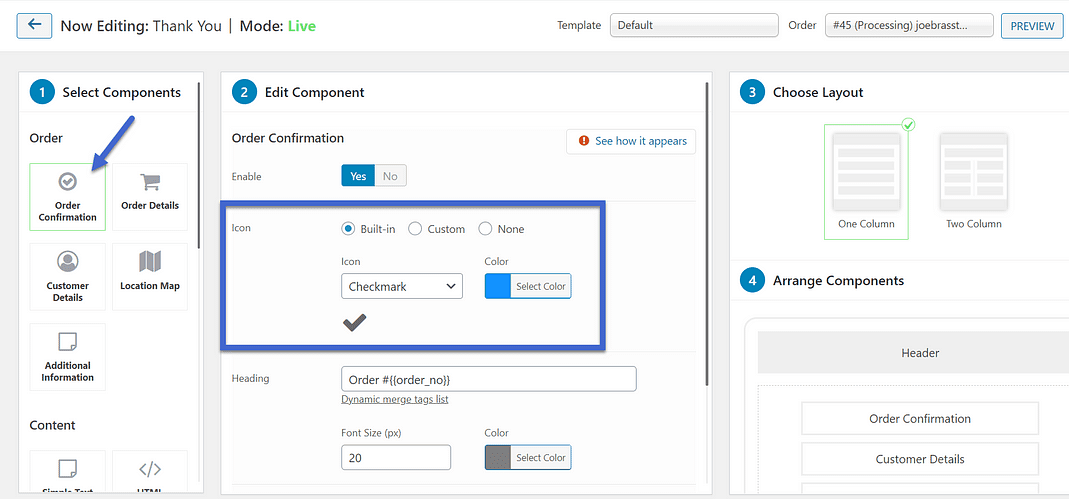Click the Edit Component panel scrollbar
This screenshot has height=499, width=1069.
(x=708, y=233)
